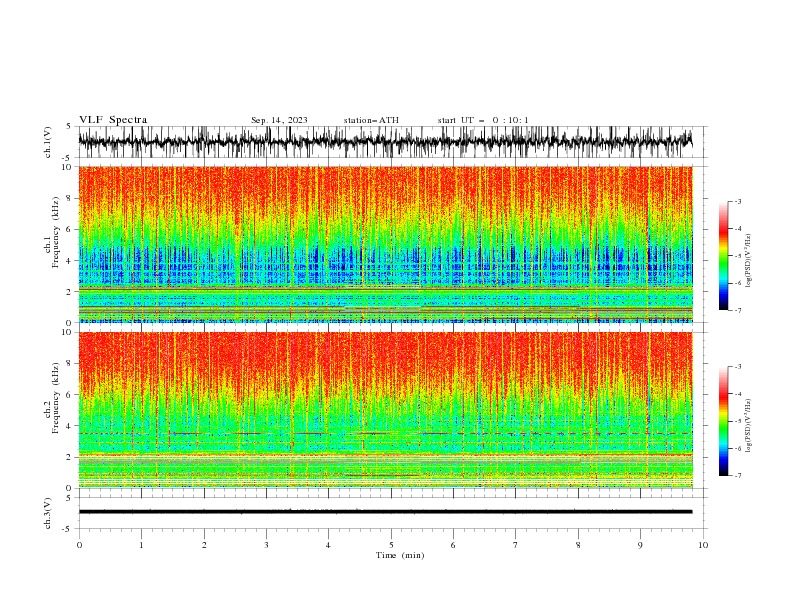Click the ch.3 waveform trace plot
792x612 pixels.
coord(385,512)
